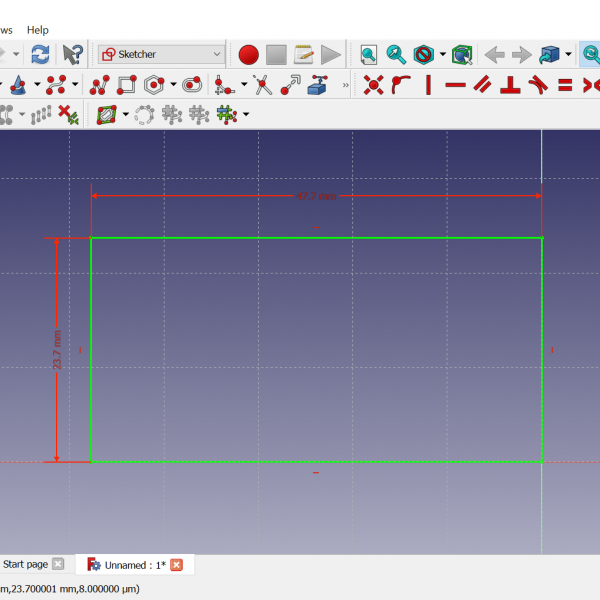
Task: Apply the Perpendicular constraint
Action: 510,85
